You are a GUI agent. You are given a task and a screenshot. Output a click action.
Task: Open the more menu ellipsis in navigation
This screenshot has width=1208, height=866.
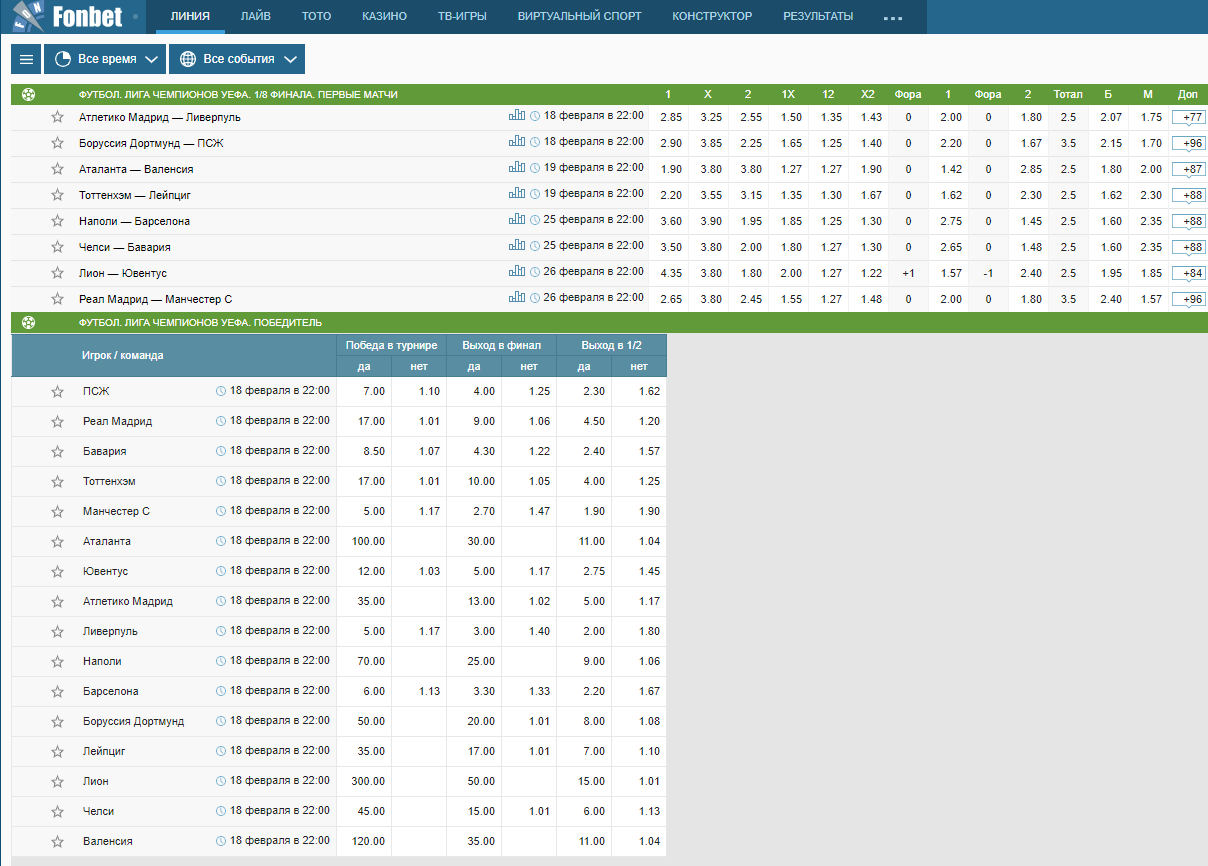point(893,18)
